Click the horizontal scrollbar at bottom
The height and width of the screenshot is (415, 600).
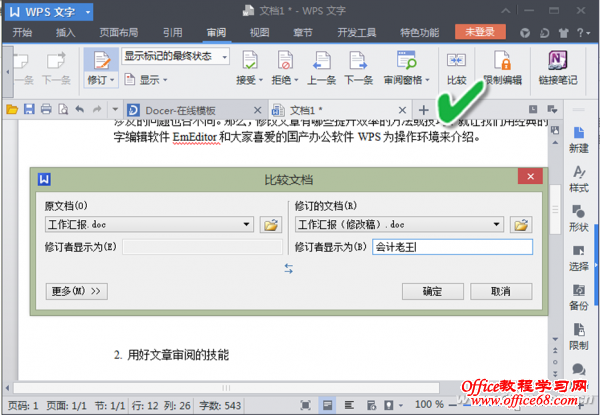tap(226, 388)
